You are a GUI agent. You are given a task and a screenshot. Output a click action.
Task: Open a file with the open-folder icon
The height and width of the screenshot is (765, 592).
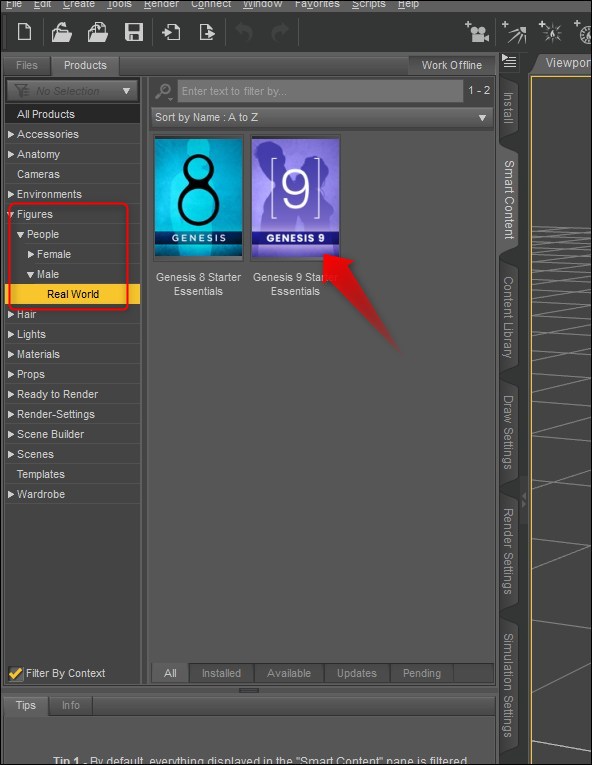(x=61, y=32)
